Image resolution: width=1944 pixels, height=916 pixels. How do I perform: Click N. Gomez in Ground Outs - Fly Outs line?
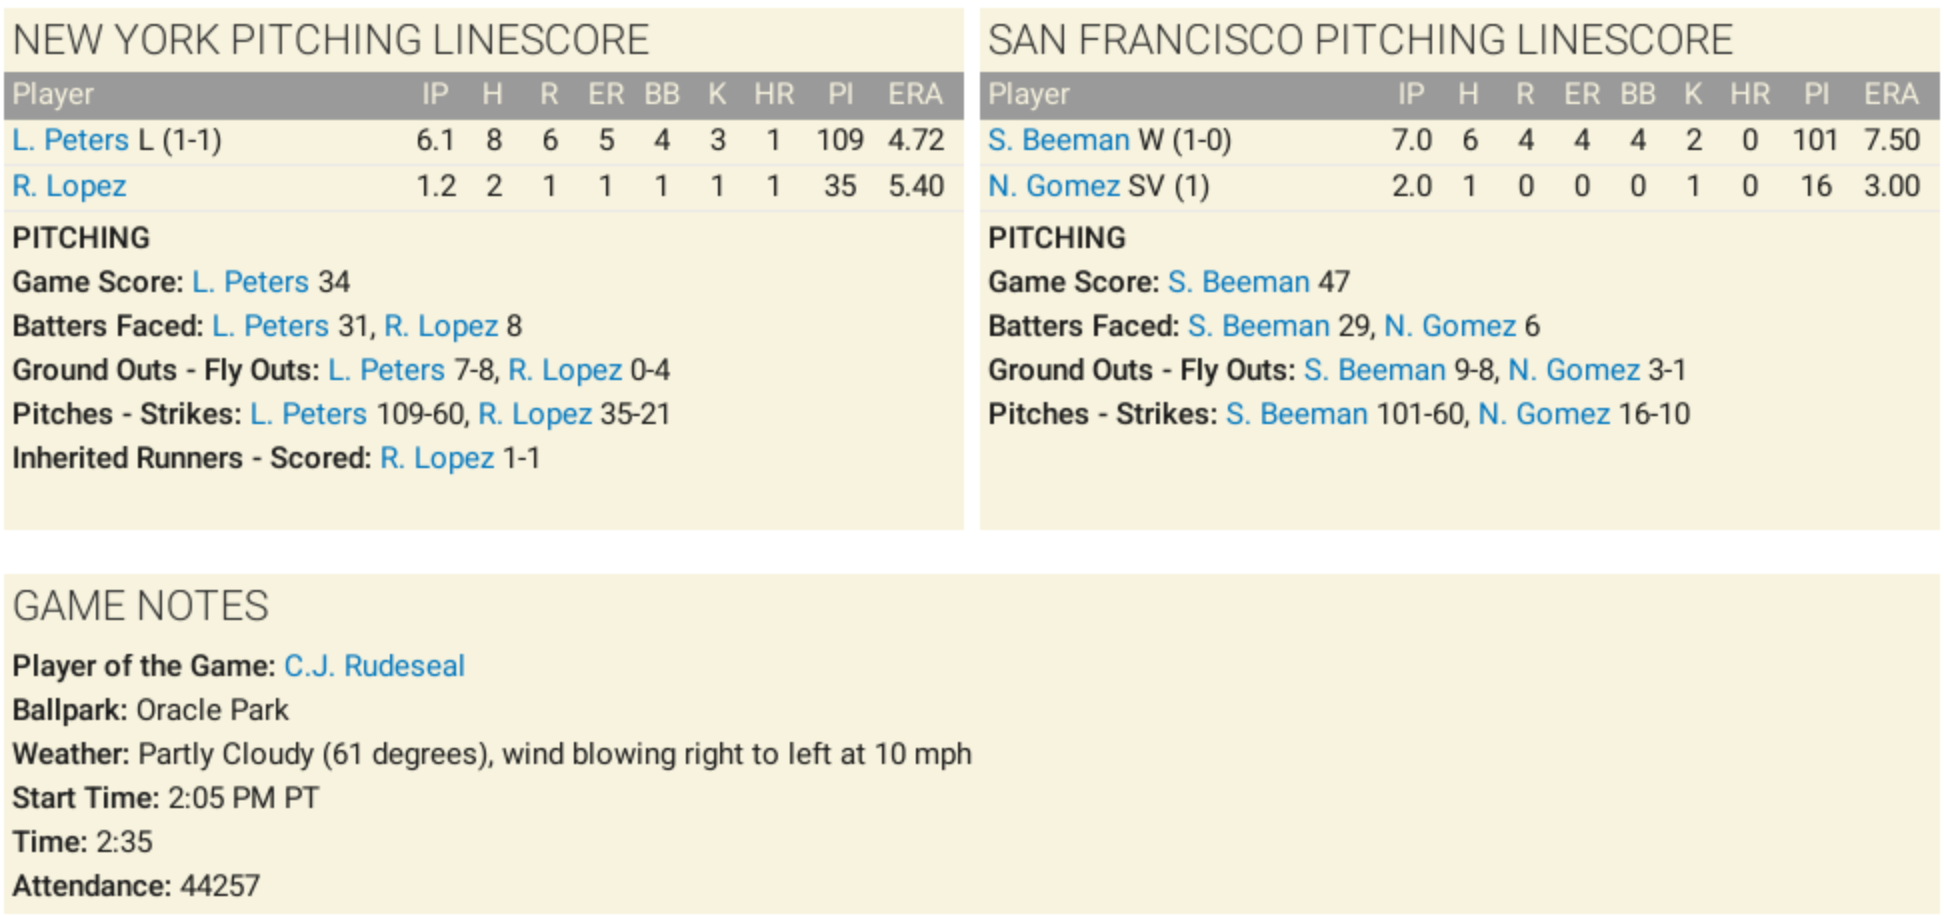tap(1574, 370)
